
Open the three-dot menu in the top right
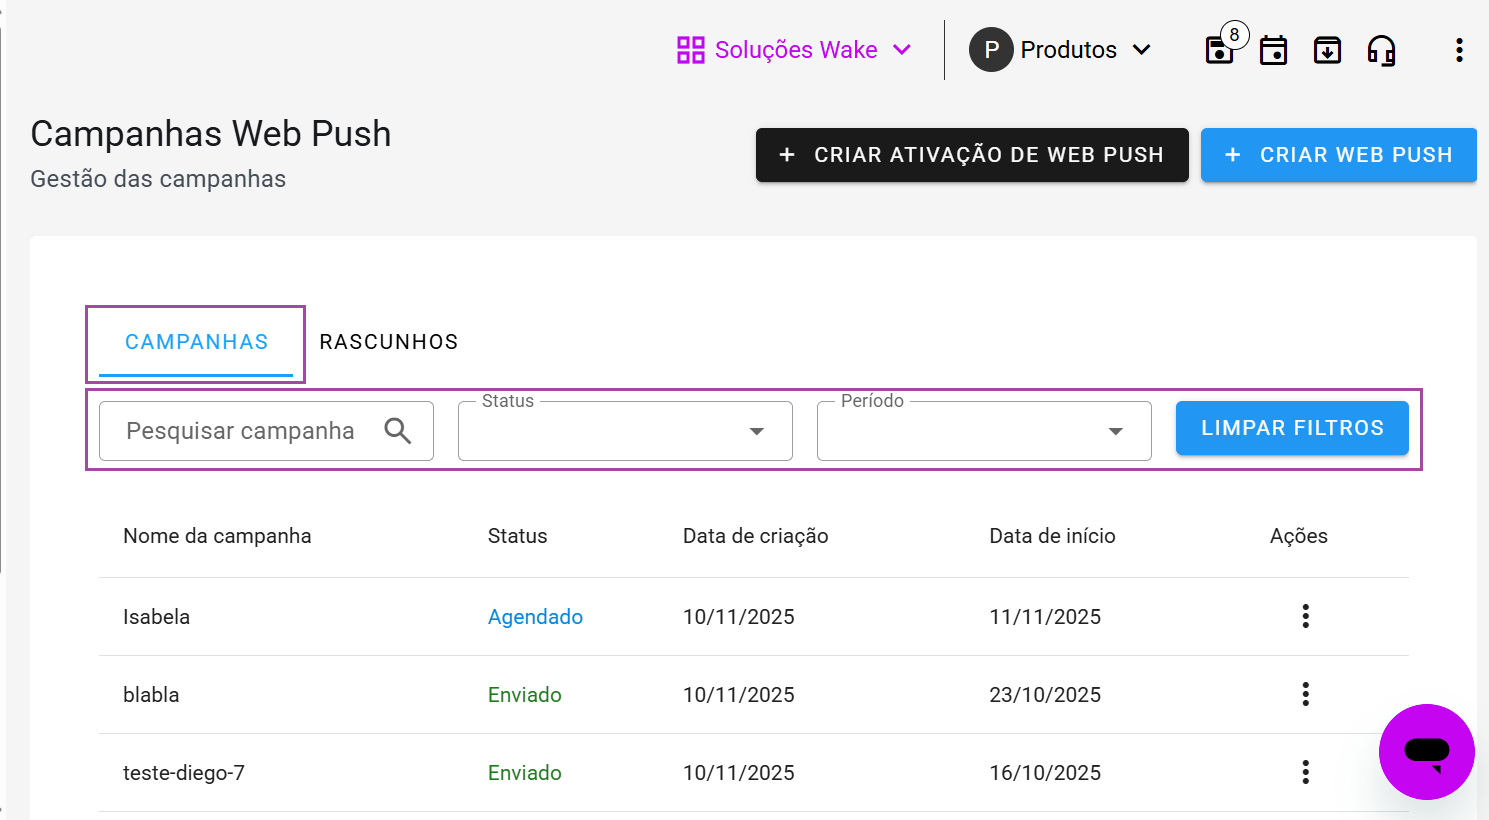tap(1459, 50)
